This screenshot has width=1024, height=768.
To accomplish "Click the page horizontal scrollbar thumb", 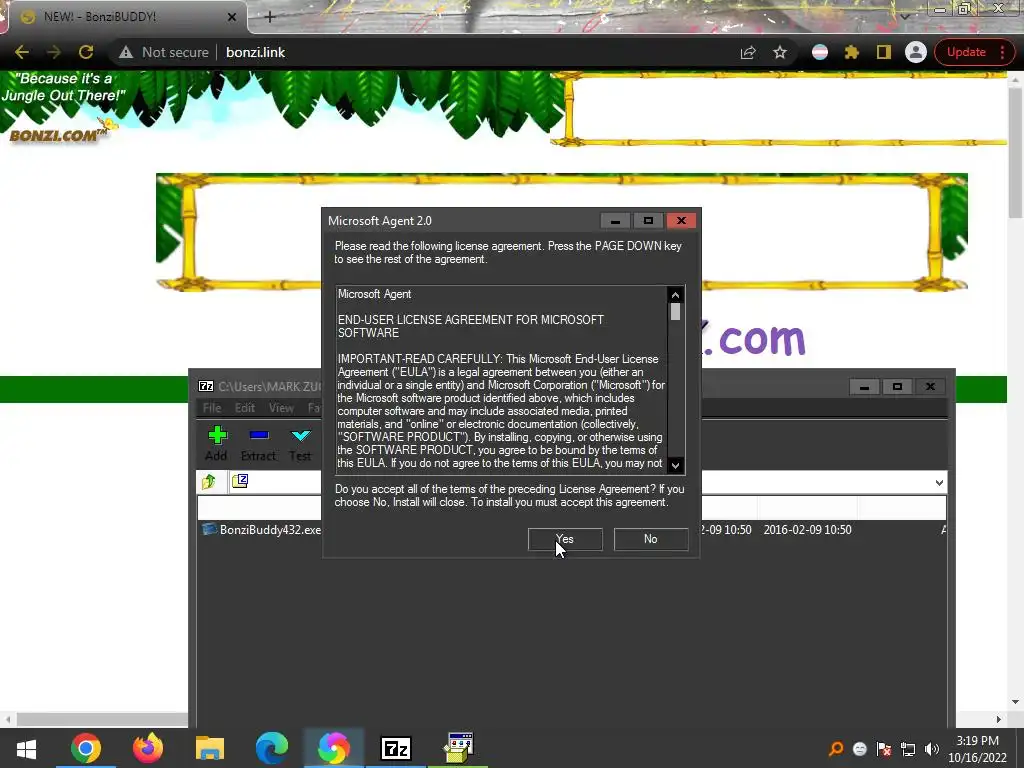I will 103,719.
